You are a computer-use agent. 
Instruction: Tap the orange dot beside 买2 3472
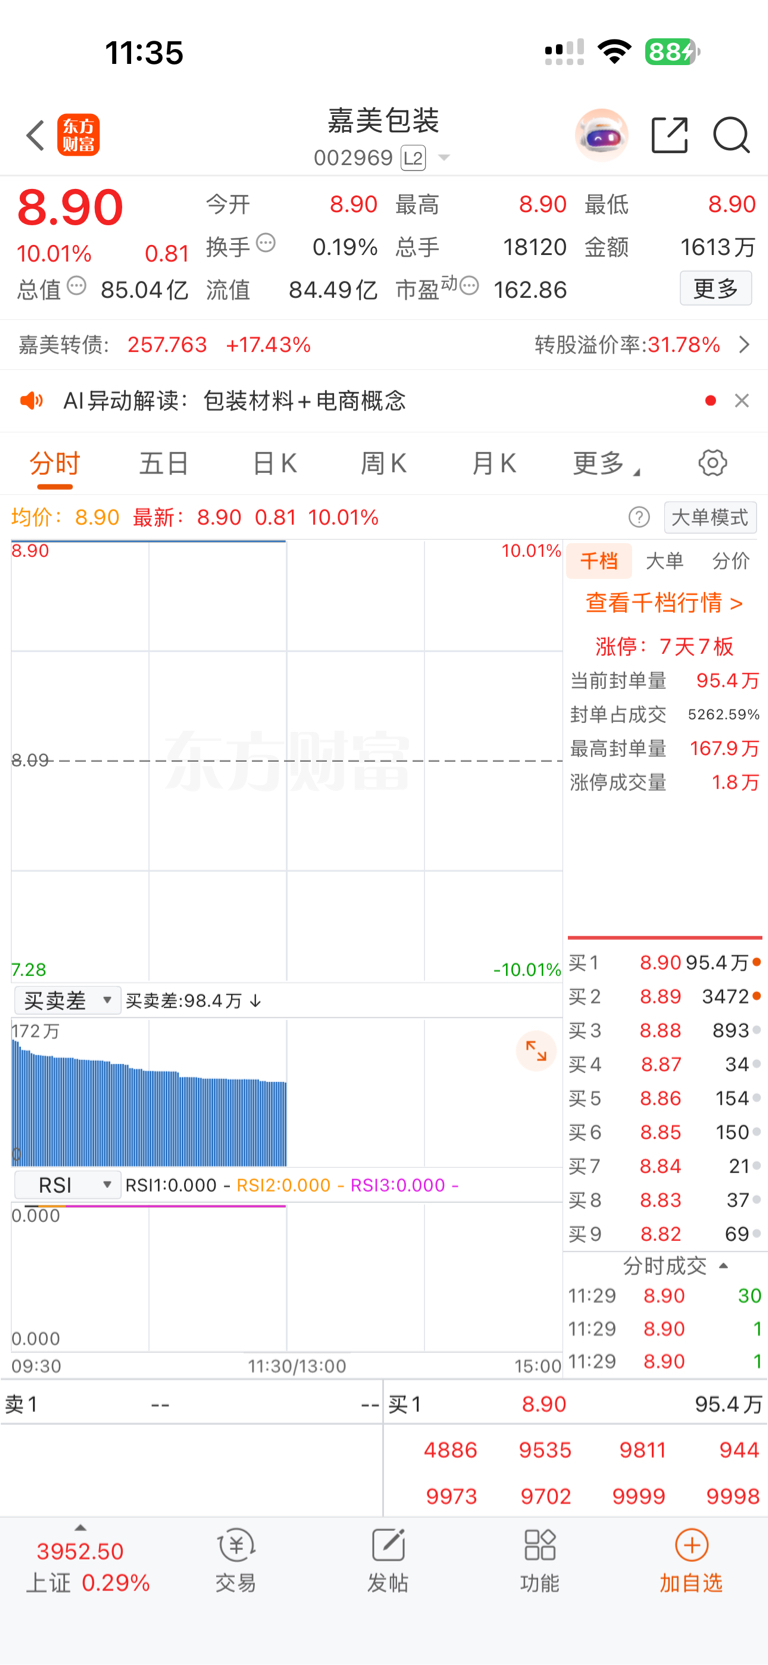(x=757, y=996)
